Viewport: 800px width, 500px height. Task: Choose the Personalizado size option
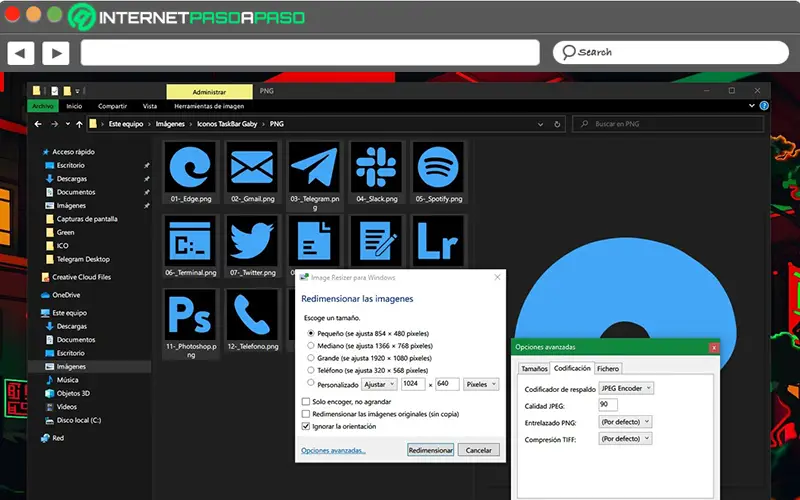[x=311, y=382]
